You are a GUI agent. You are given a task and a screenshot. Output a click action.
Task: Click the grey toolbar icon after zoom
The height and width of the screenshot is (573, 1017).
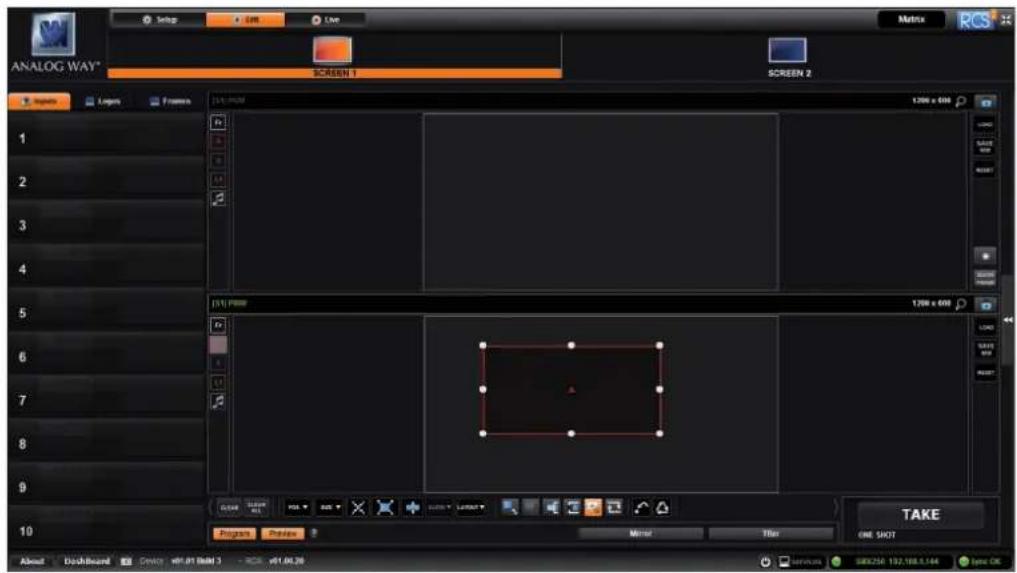[531, 507]
